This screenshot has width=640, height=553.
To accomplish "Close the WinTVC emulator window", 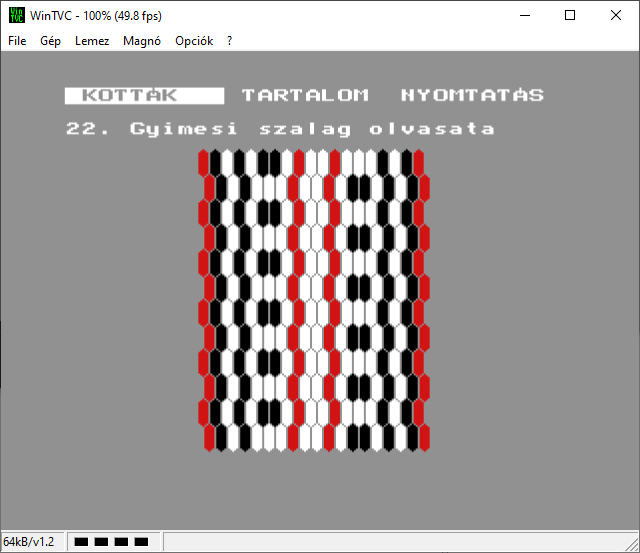I will point(615,15).
